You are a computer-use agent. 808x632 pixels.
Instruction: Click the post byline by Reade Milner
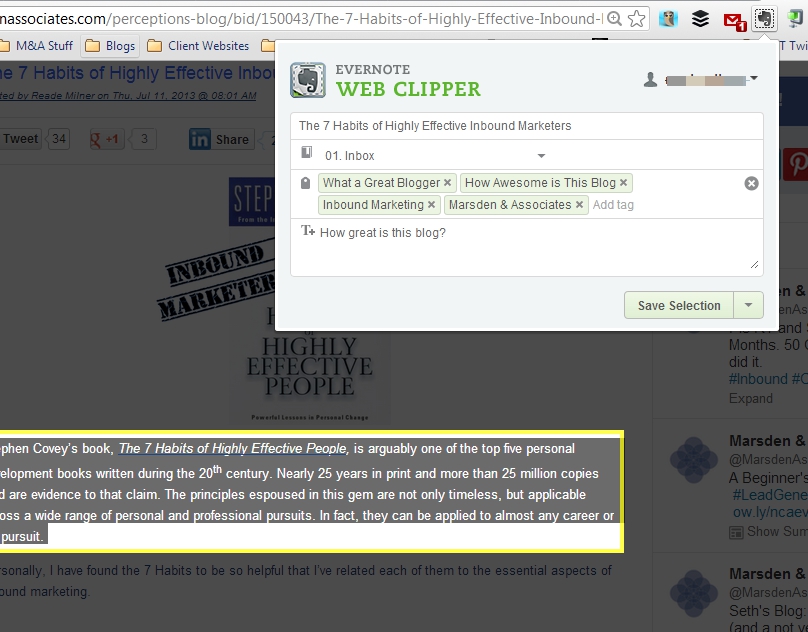coord(128,96)
